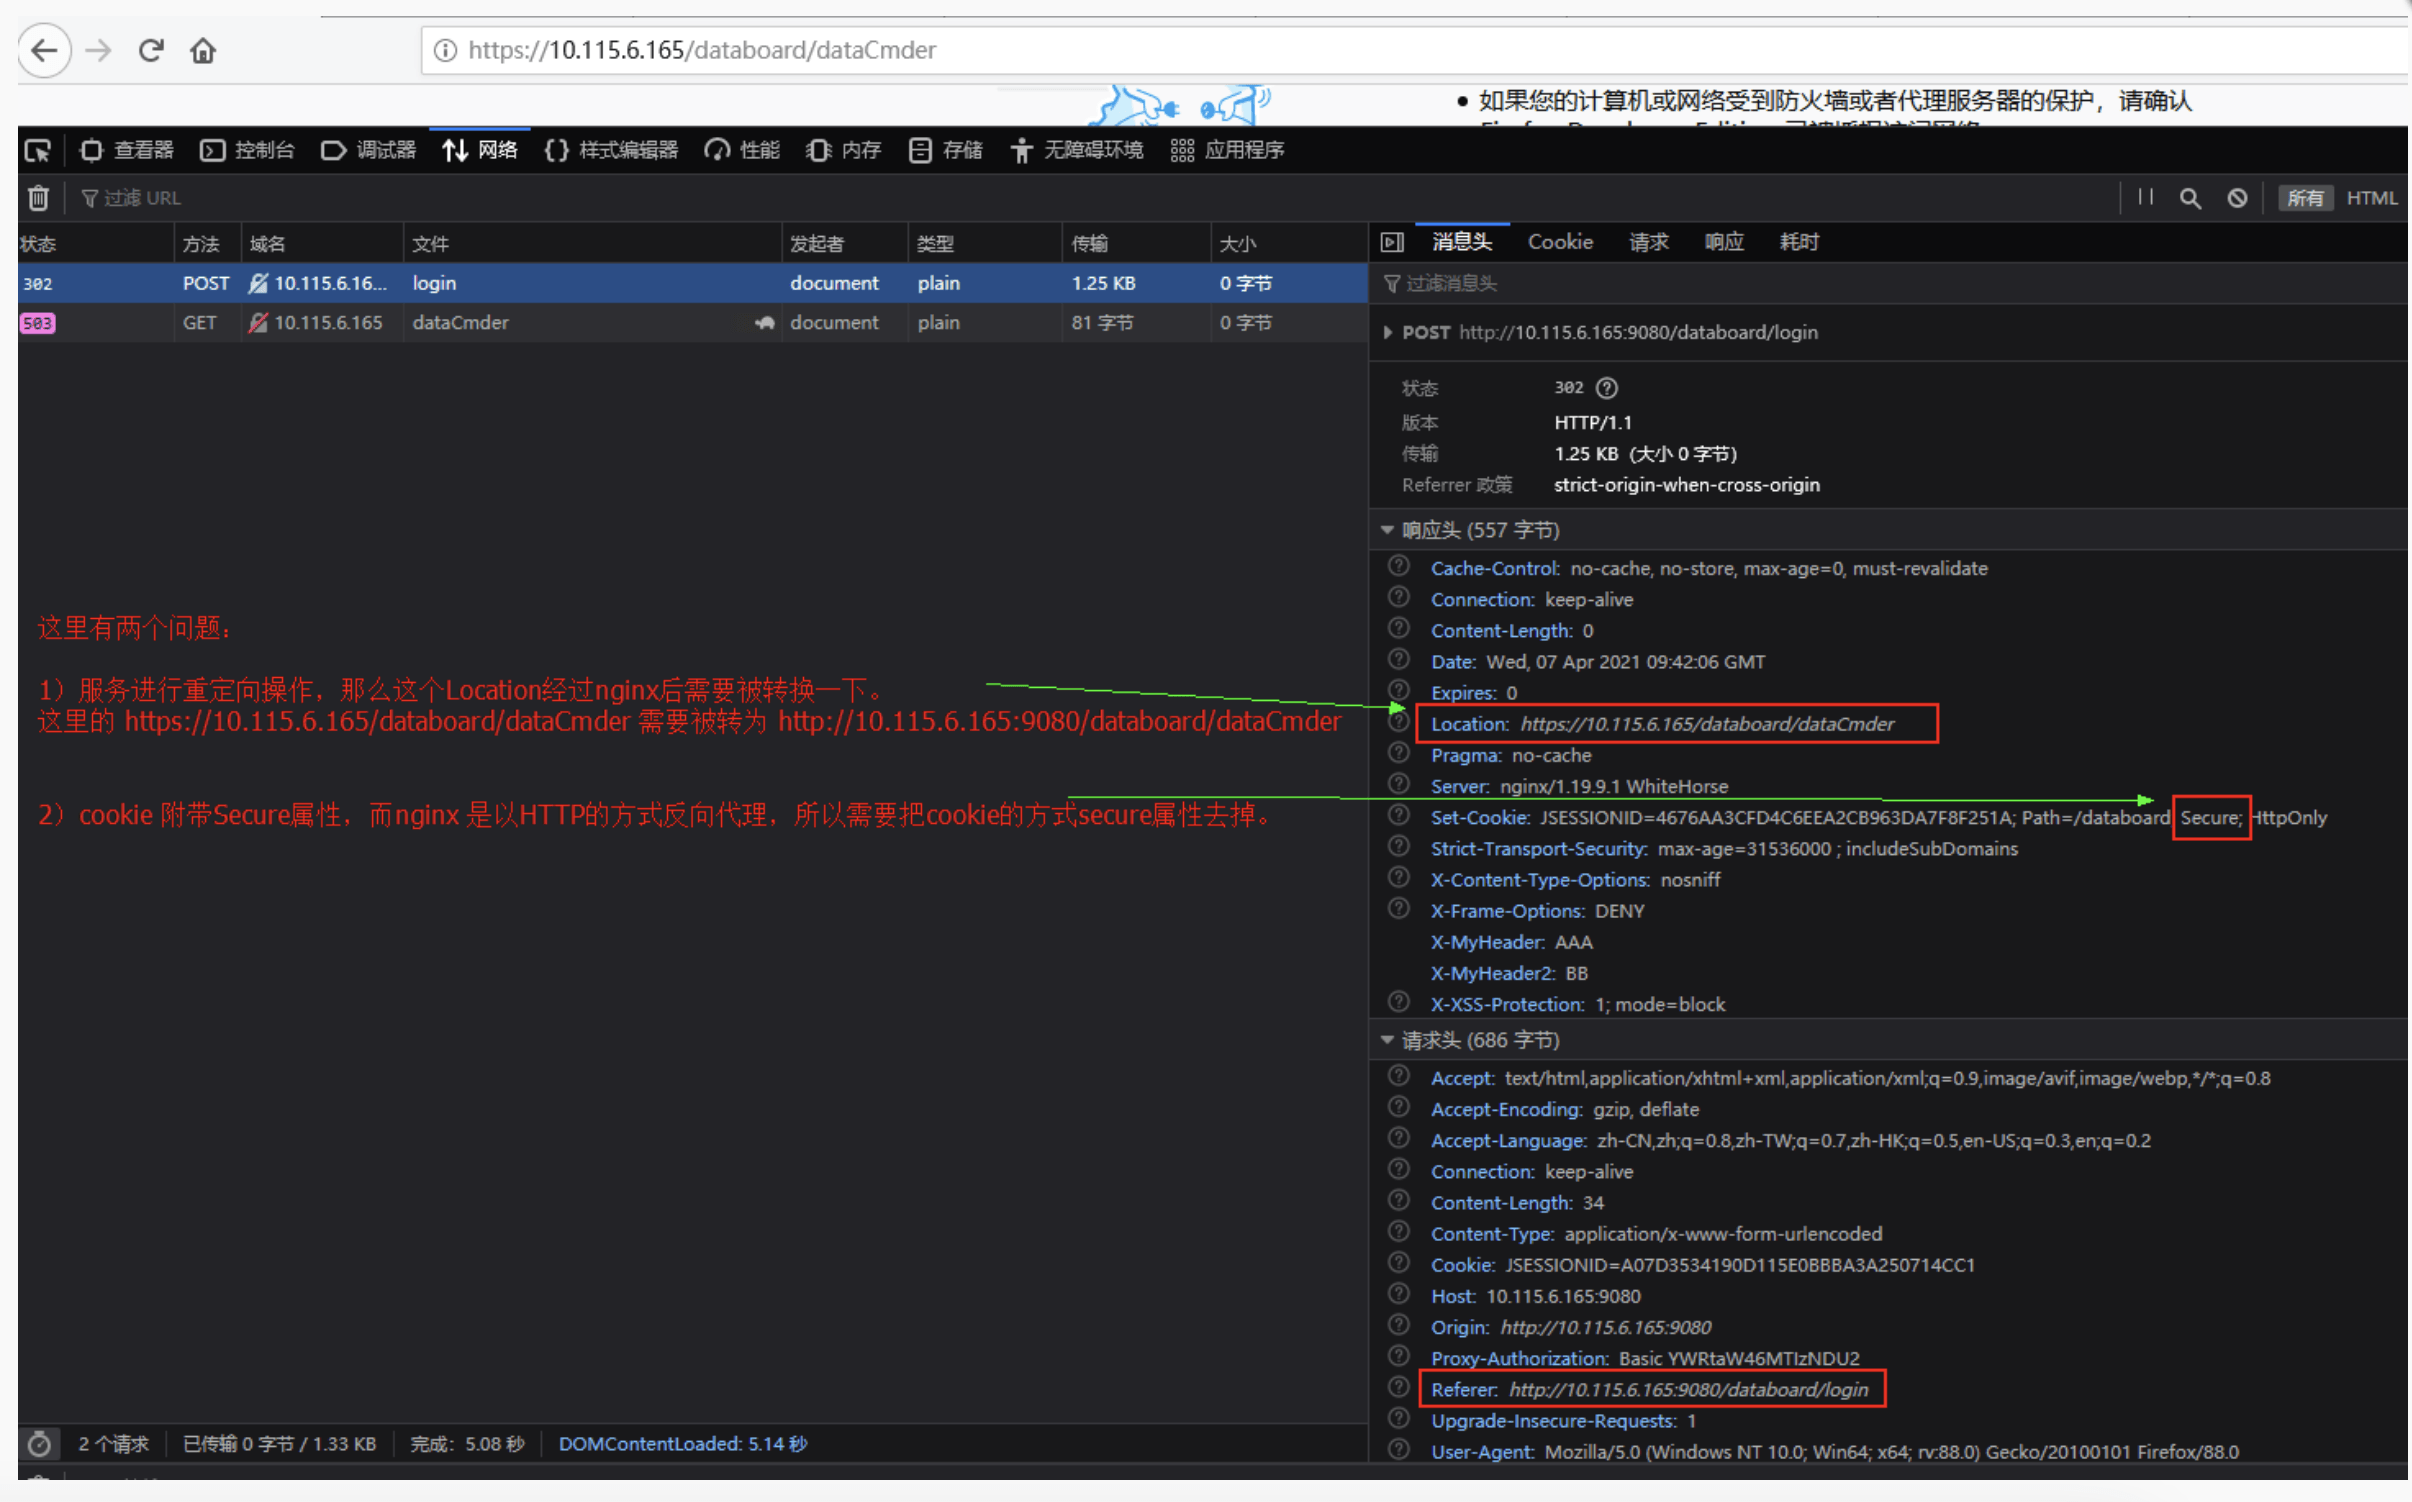The width and height of the screenshot is (2412, 1502).
Task: Sort by the Domain (域名) column header
Action: pos(322,244)
